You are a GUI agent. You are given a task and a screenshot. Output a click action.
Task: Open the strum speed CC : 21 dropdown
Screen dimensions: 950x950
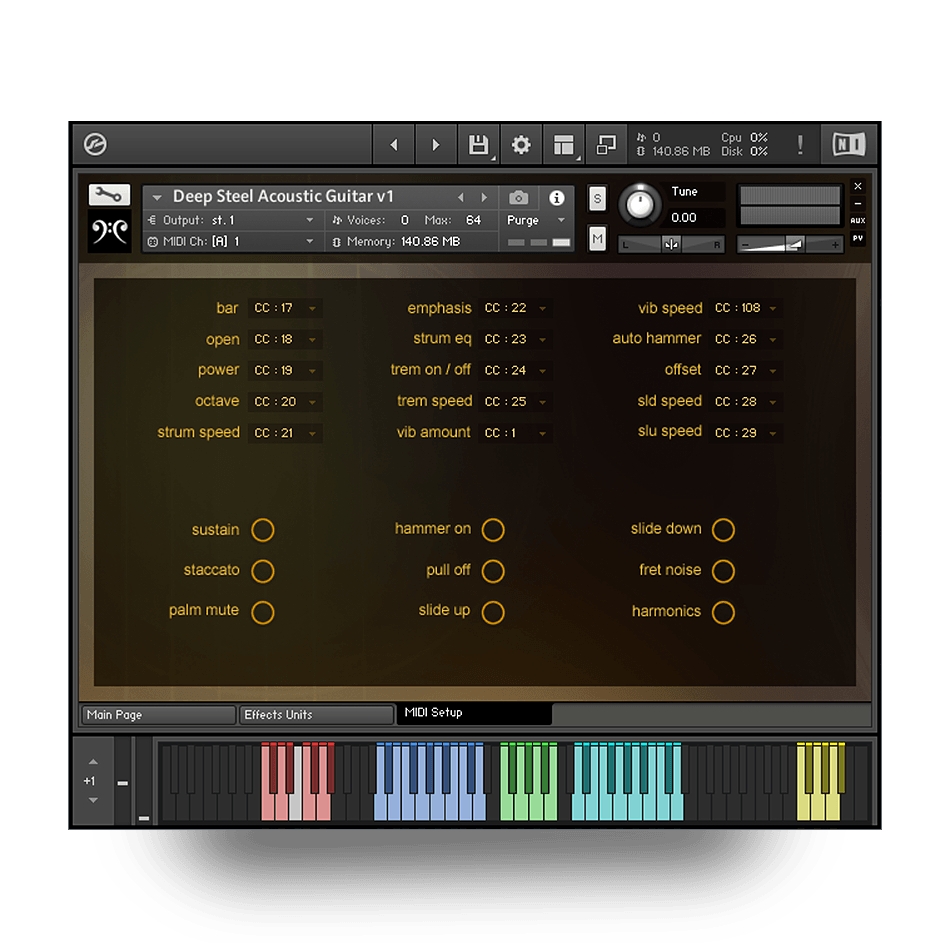[x=285, y=433]
